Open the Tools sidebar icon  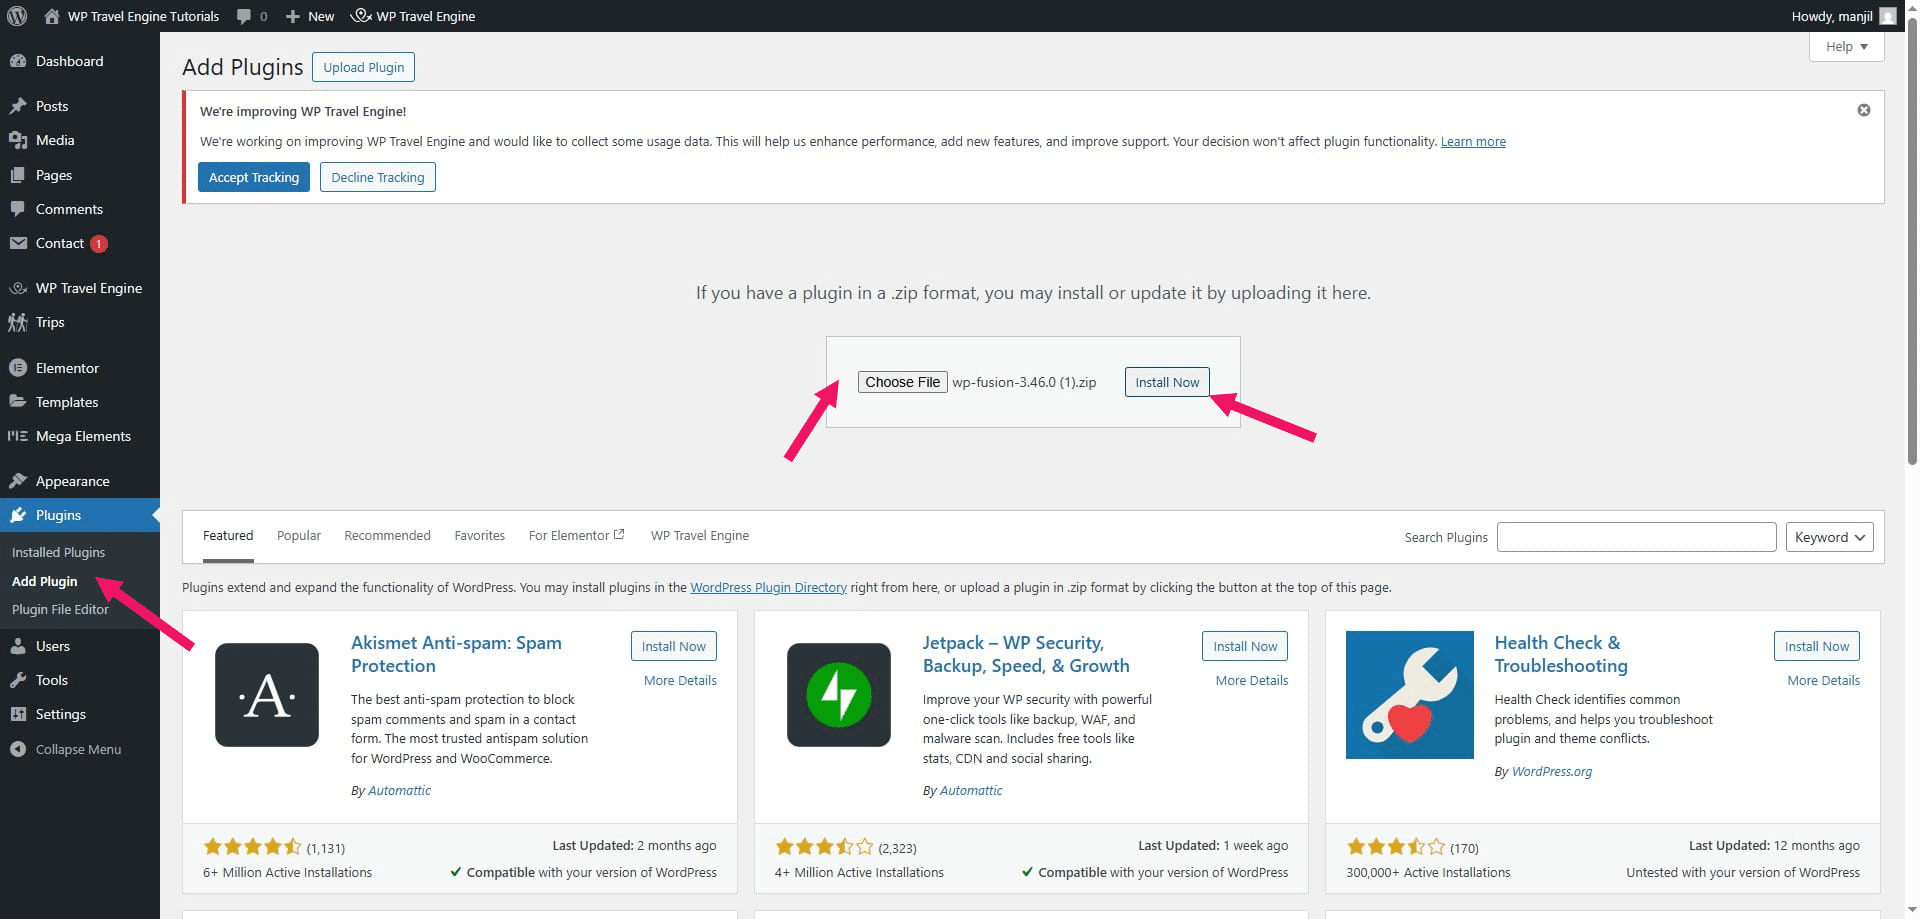coord(20,680)
